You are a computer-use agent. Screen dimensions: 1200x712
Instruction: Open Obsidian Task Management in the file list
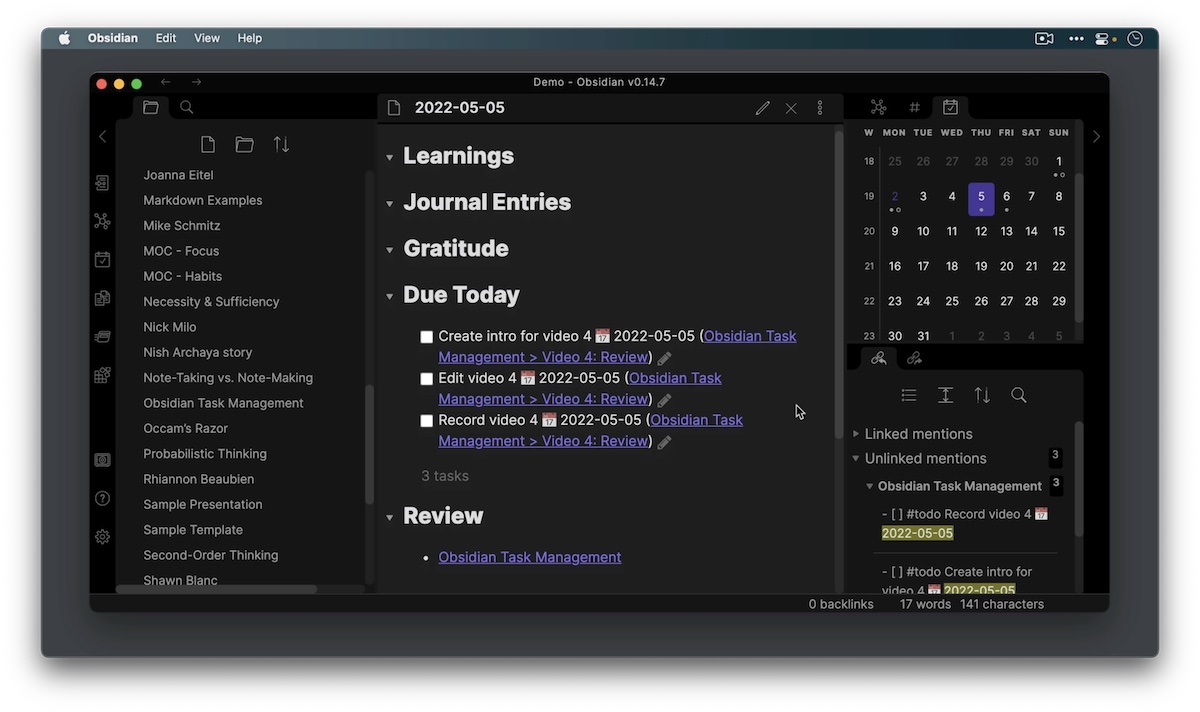223,403
